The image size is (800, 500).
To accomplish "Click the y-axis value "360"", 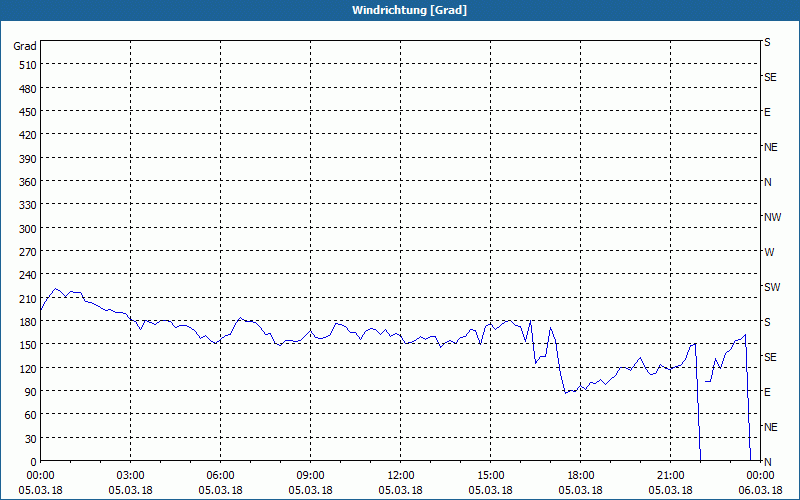I will [29, 182].
